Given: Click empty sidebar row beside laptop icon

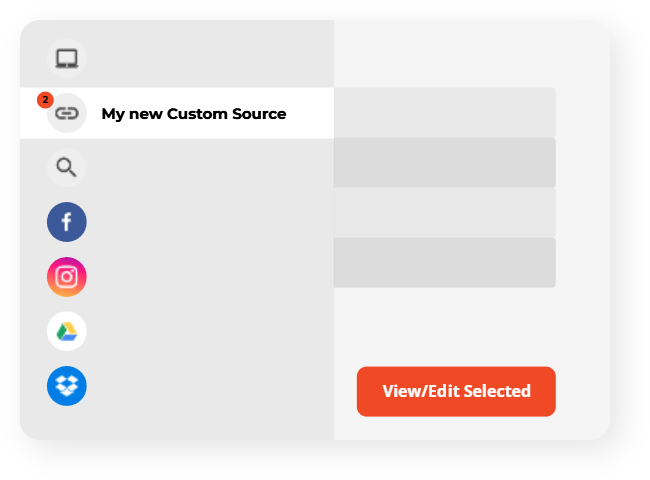Looking at the screenshot, I should click(209, 58).
